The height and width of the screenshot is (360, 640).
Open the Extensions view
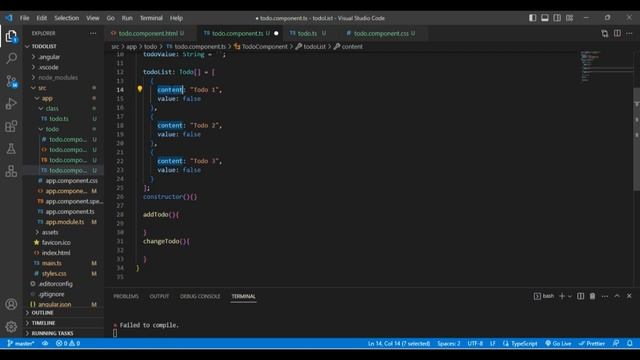[11, 126]
